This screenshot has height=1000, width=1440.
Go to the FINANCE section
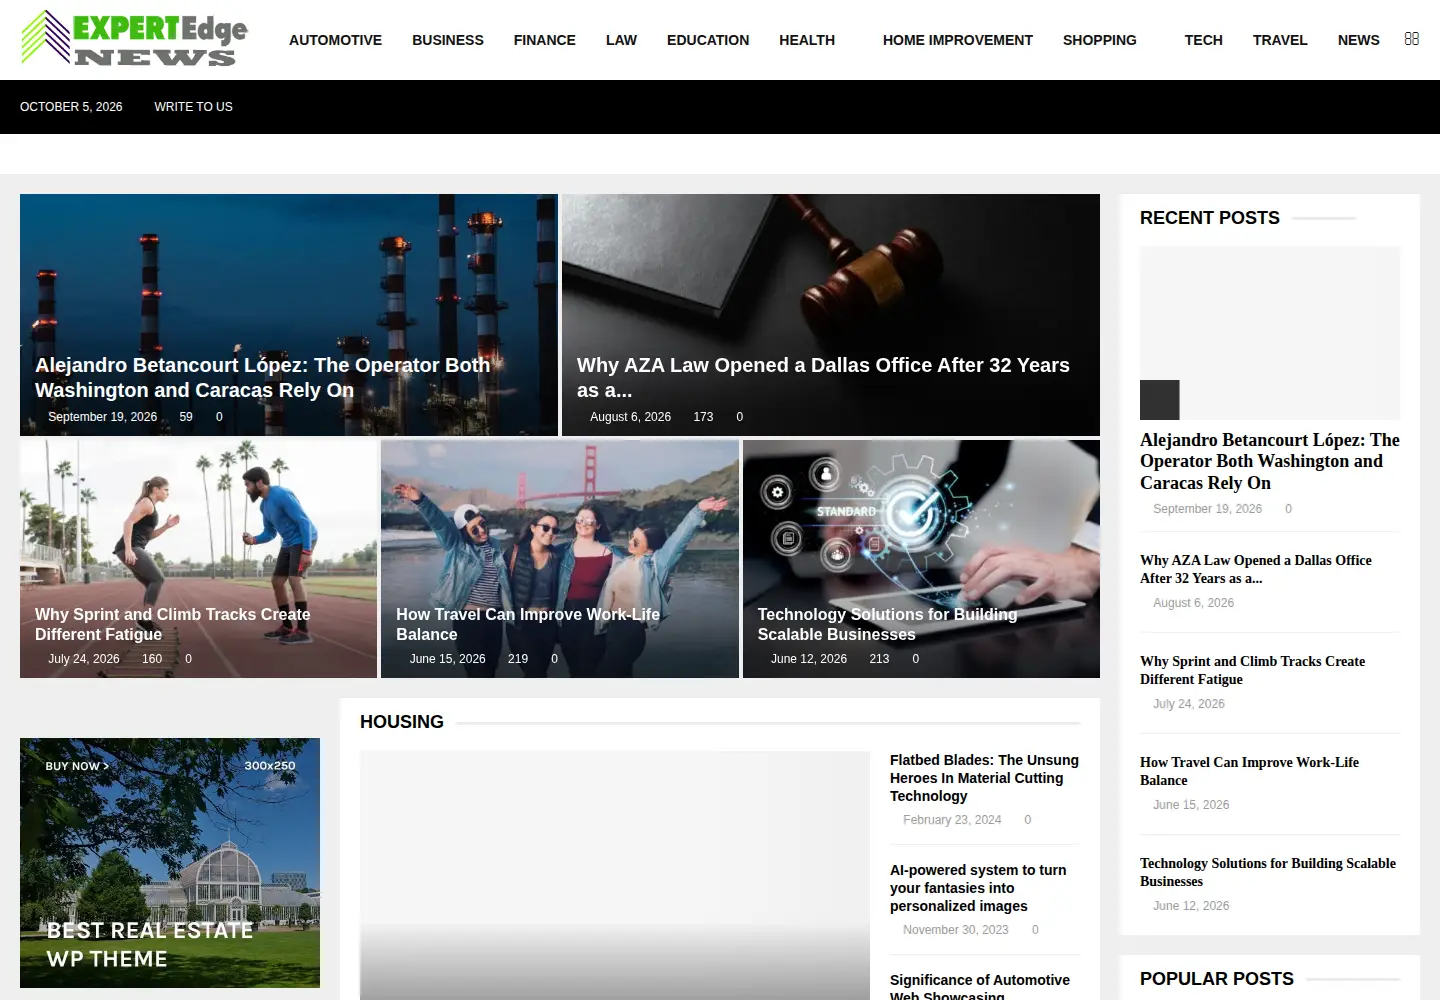click(x=545, y=40)
